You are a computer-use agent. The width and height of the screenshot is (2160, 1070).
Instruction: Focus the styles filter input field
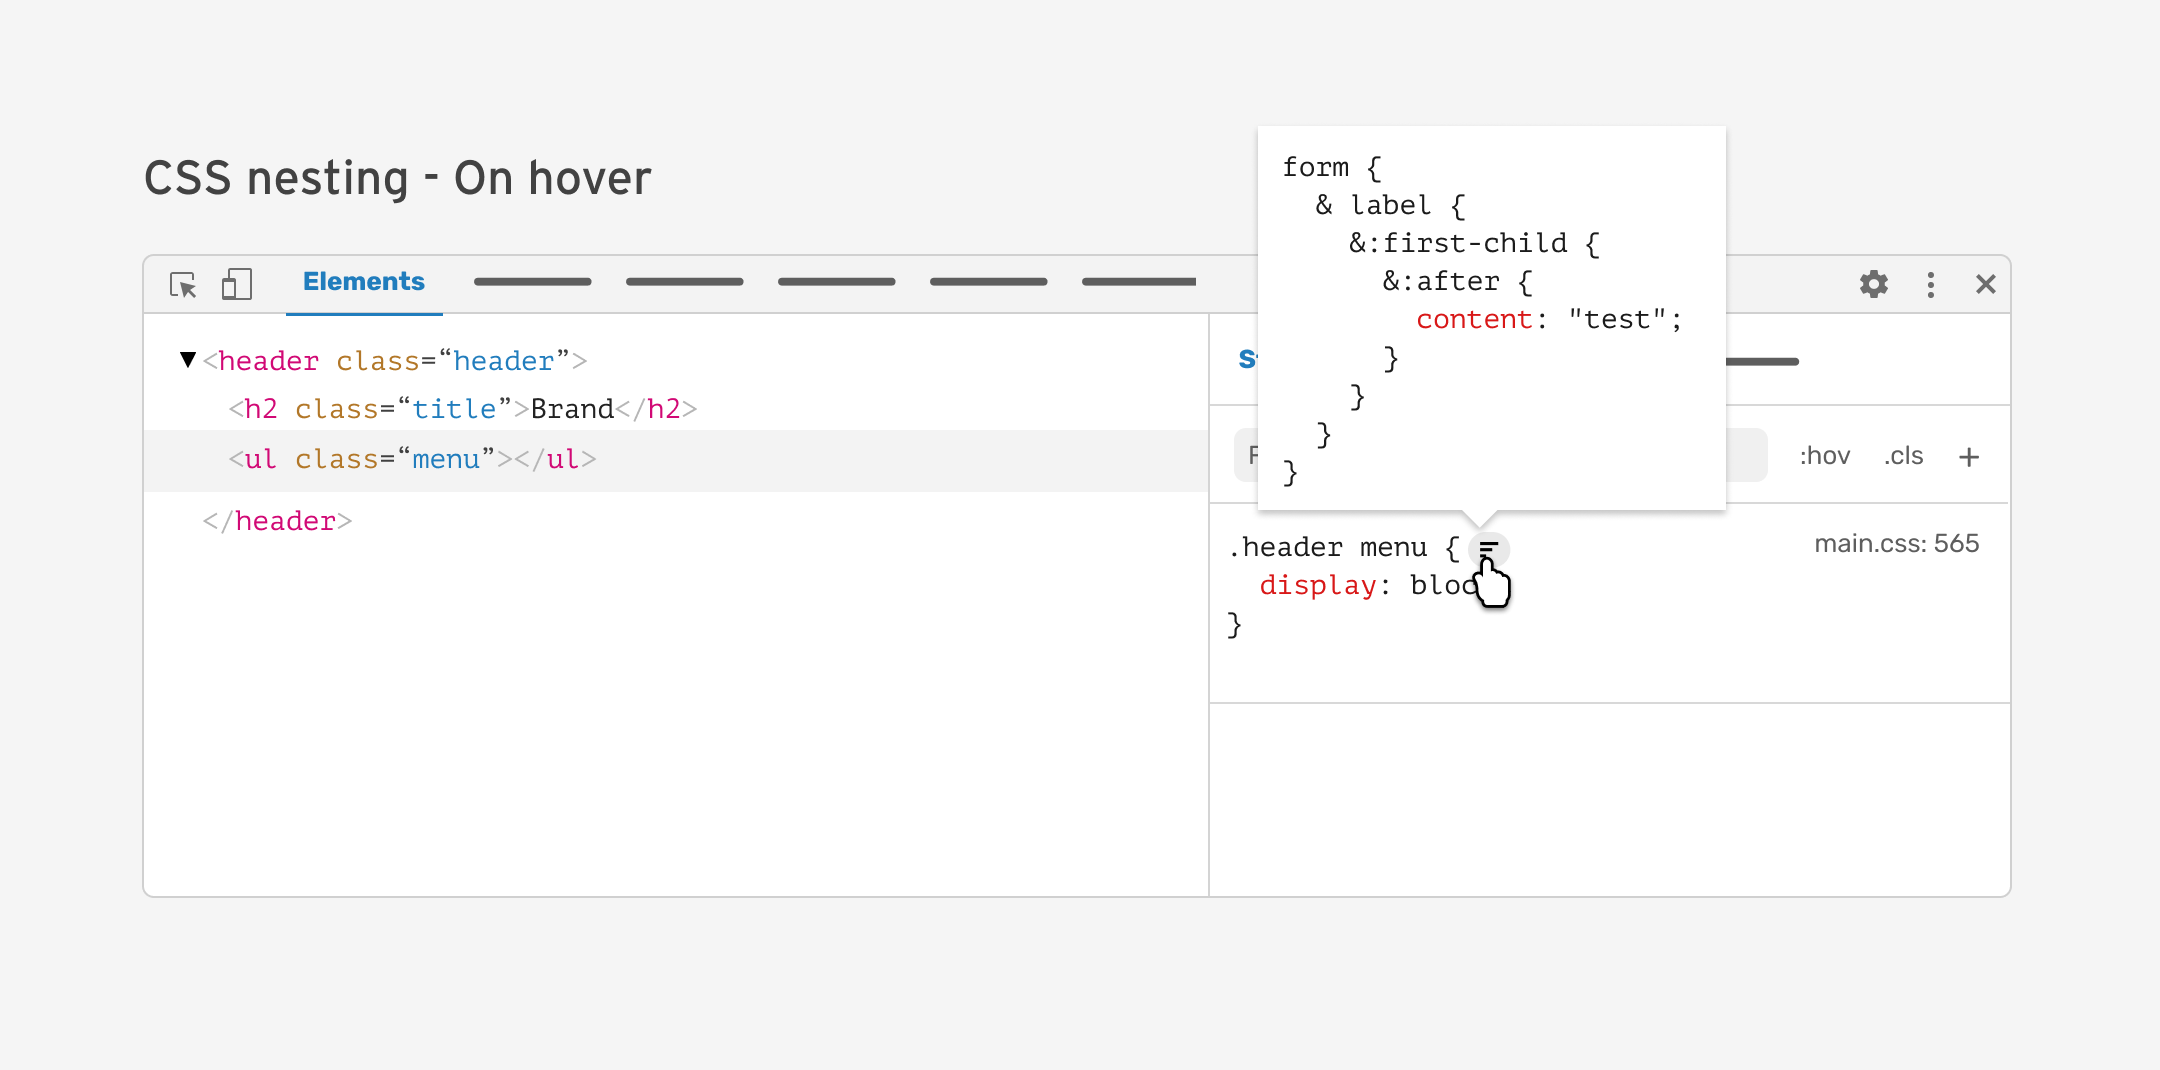click(x=1246, y=456)
